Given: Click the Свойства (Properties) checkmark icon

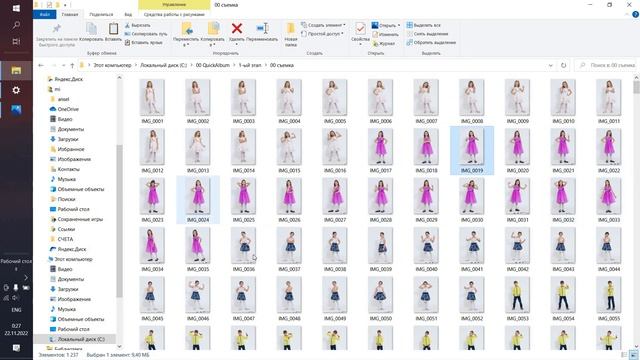Looking at the screenshot, I should (360, 29).
